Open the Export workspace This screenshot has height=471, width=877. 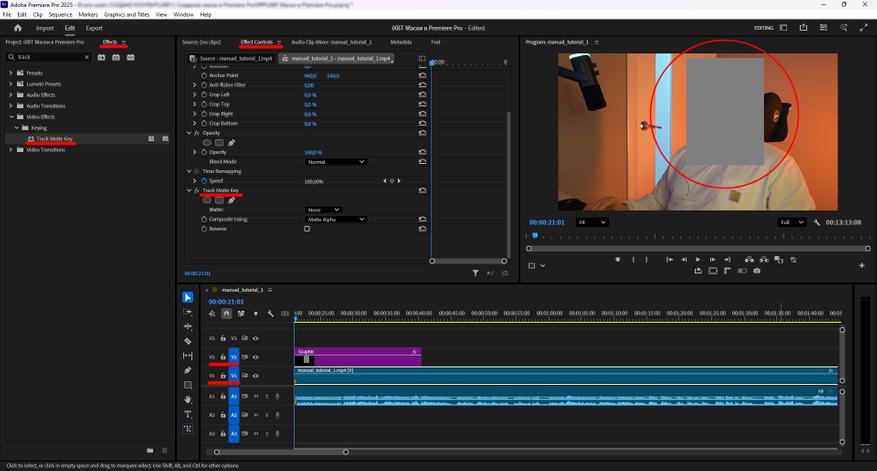point(94,28)
